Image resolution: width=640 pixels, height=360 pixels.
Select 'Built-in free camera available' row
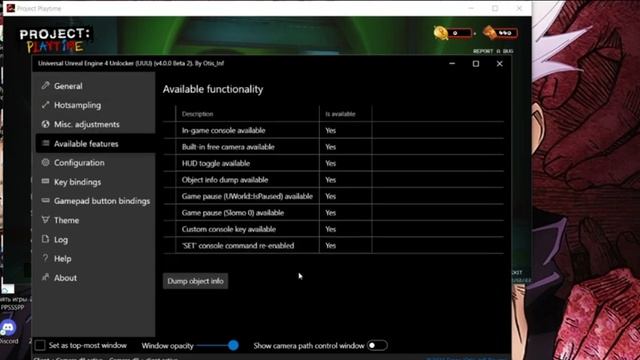[333, 147]
